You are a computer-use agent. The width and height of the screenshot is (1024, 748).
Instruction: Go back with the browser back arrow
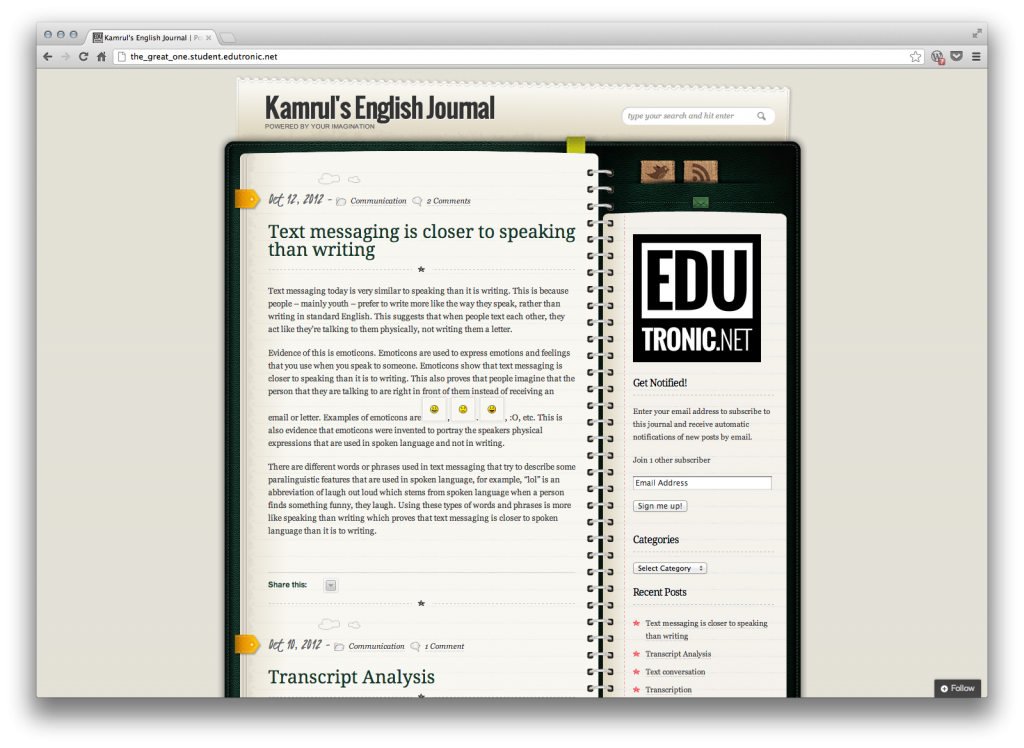coord(48,57)
